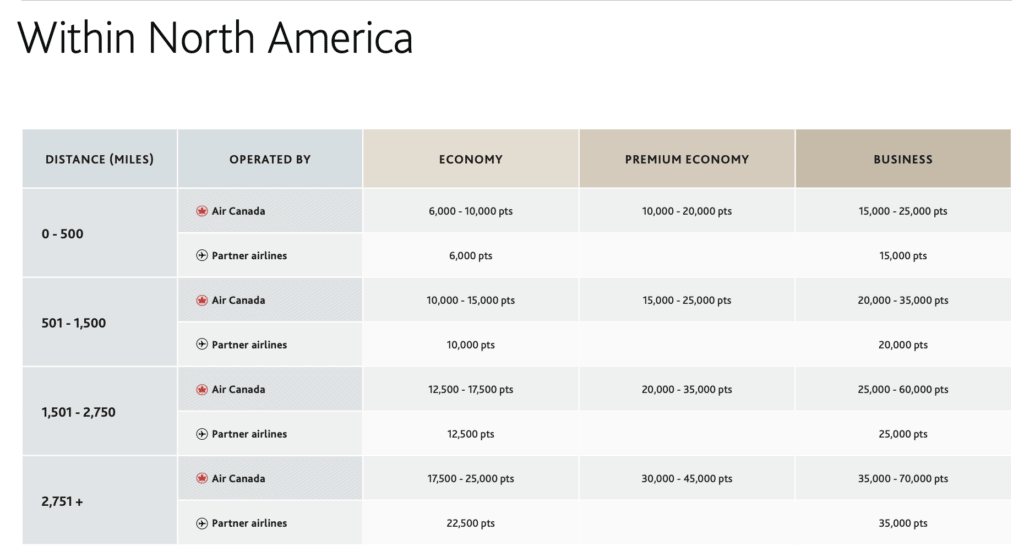Click the 6,000 - 10,000 pts economy cell
1024x557 pixels.
tap(471, 212)
